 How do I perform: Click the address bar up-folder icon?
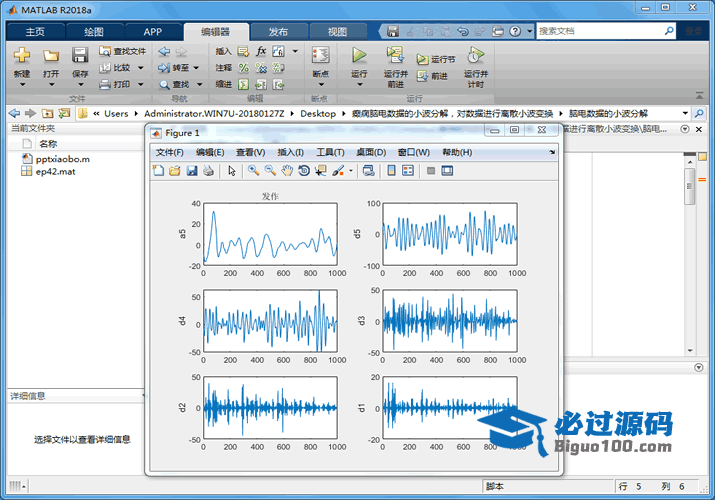pyautogui.click(x=47, y=113)
